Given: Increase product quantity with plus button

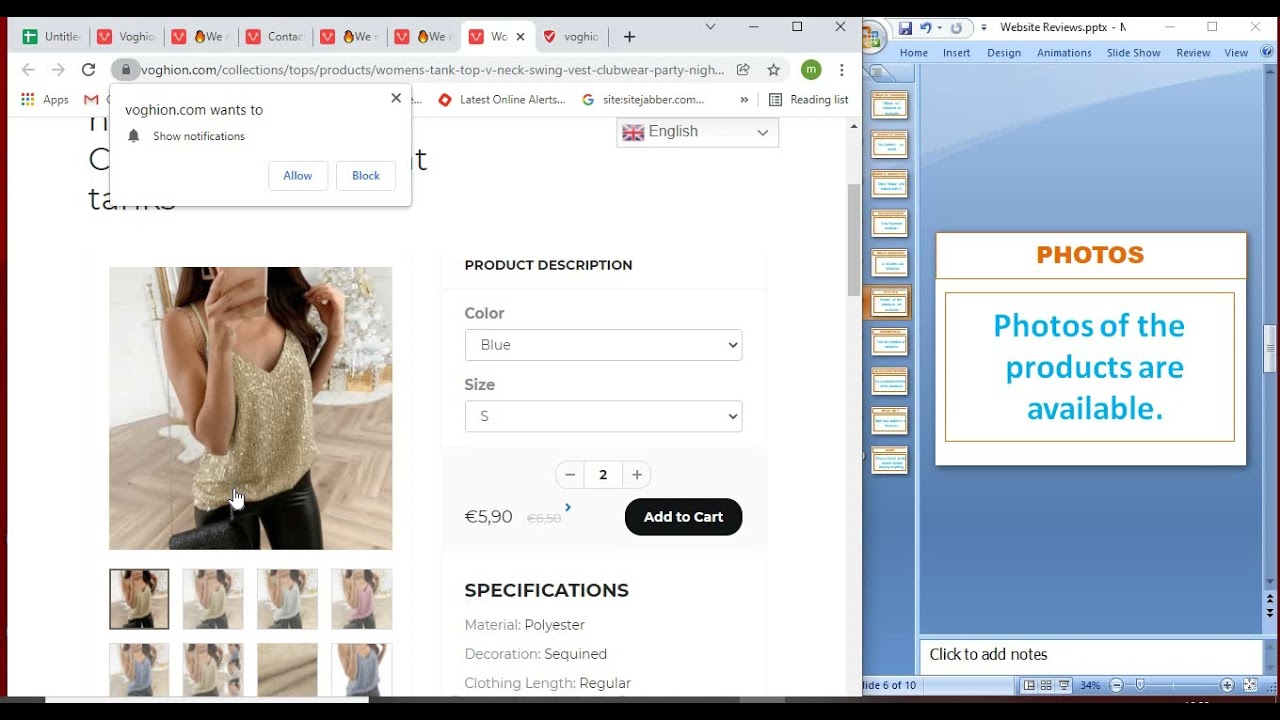Looking at the screenshot, I should click(x=637, y=475).
